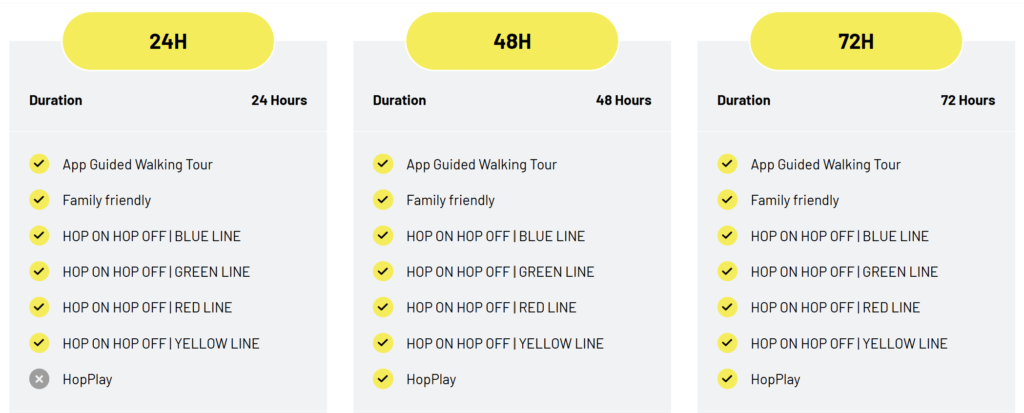Choose the 72H ticket pill
Viewport: 1024px width, 413px height.
(x=856, y=41)
